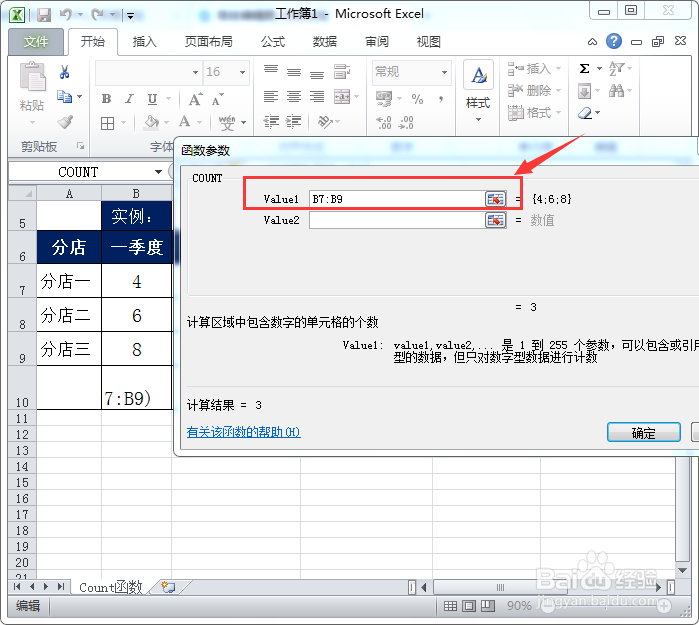
Task: Expand the Paste options arrow
Action: pos(32,122)
